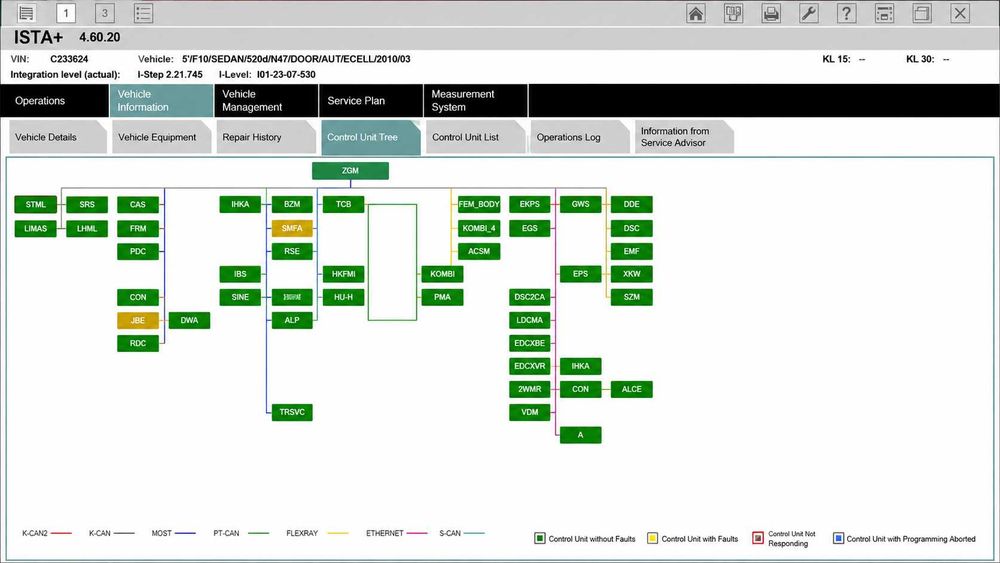
Task: Click red Control Unit Not Responding swatch
Action: [758, 538]
